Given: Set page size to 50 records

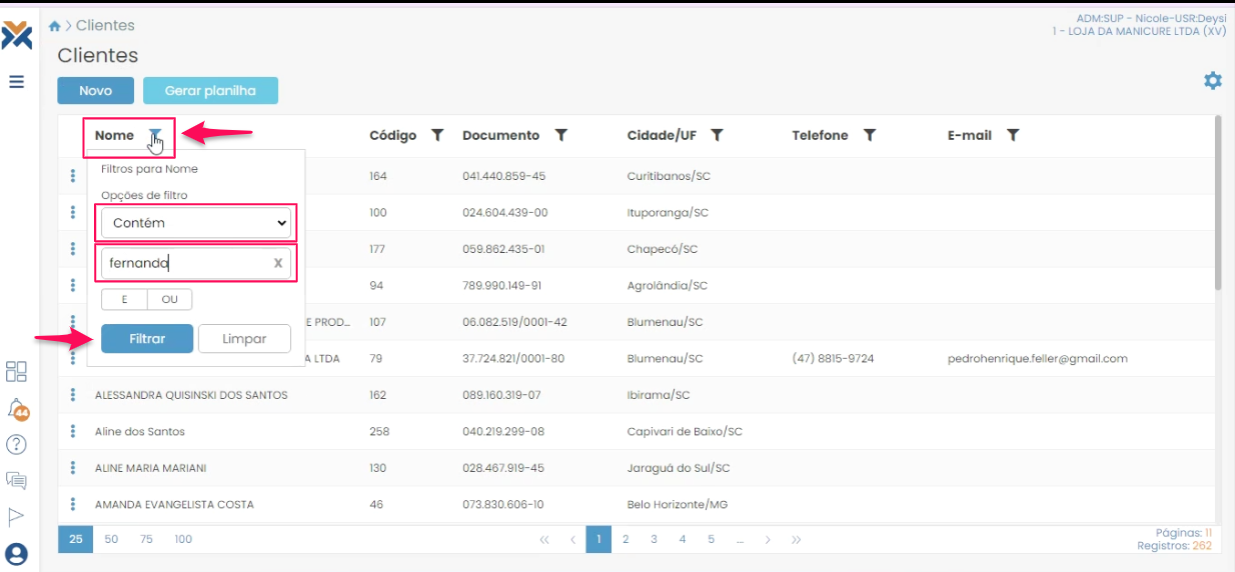Looking at the screenshot, I should click(x=111, y=539).
